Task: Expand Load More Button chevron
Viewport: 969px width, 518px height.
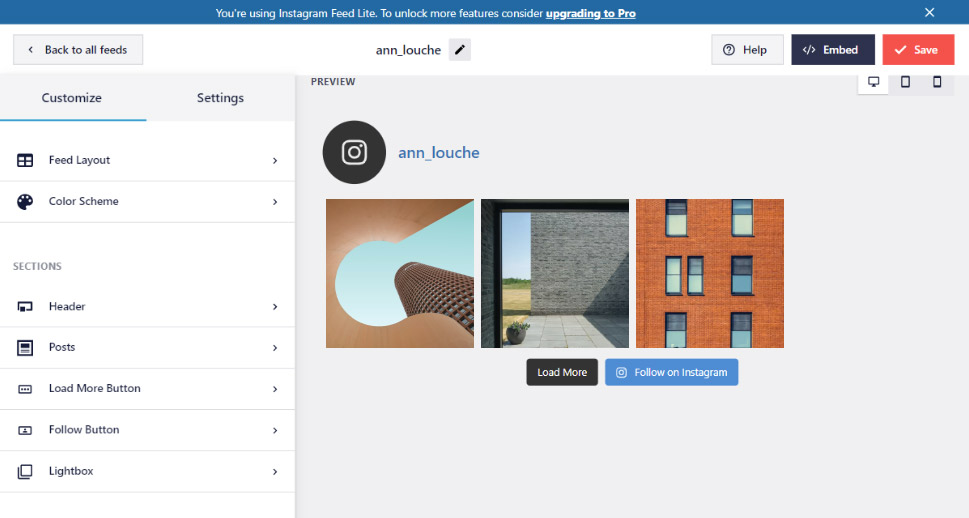Action: point(275,389)
